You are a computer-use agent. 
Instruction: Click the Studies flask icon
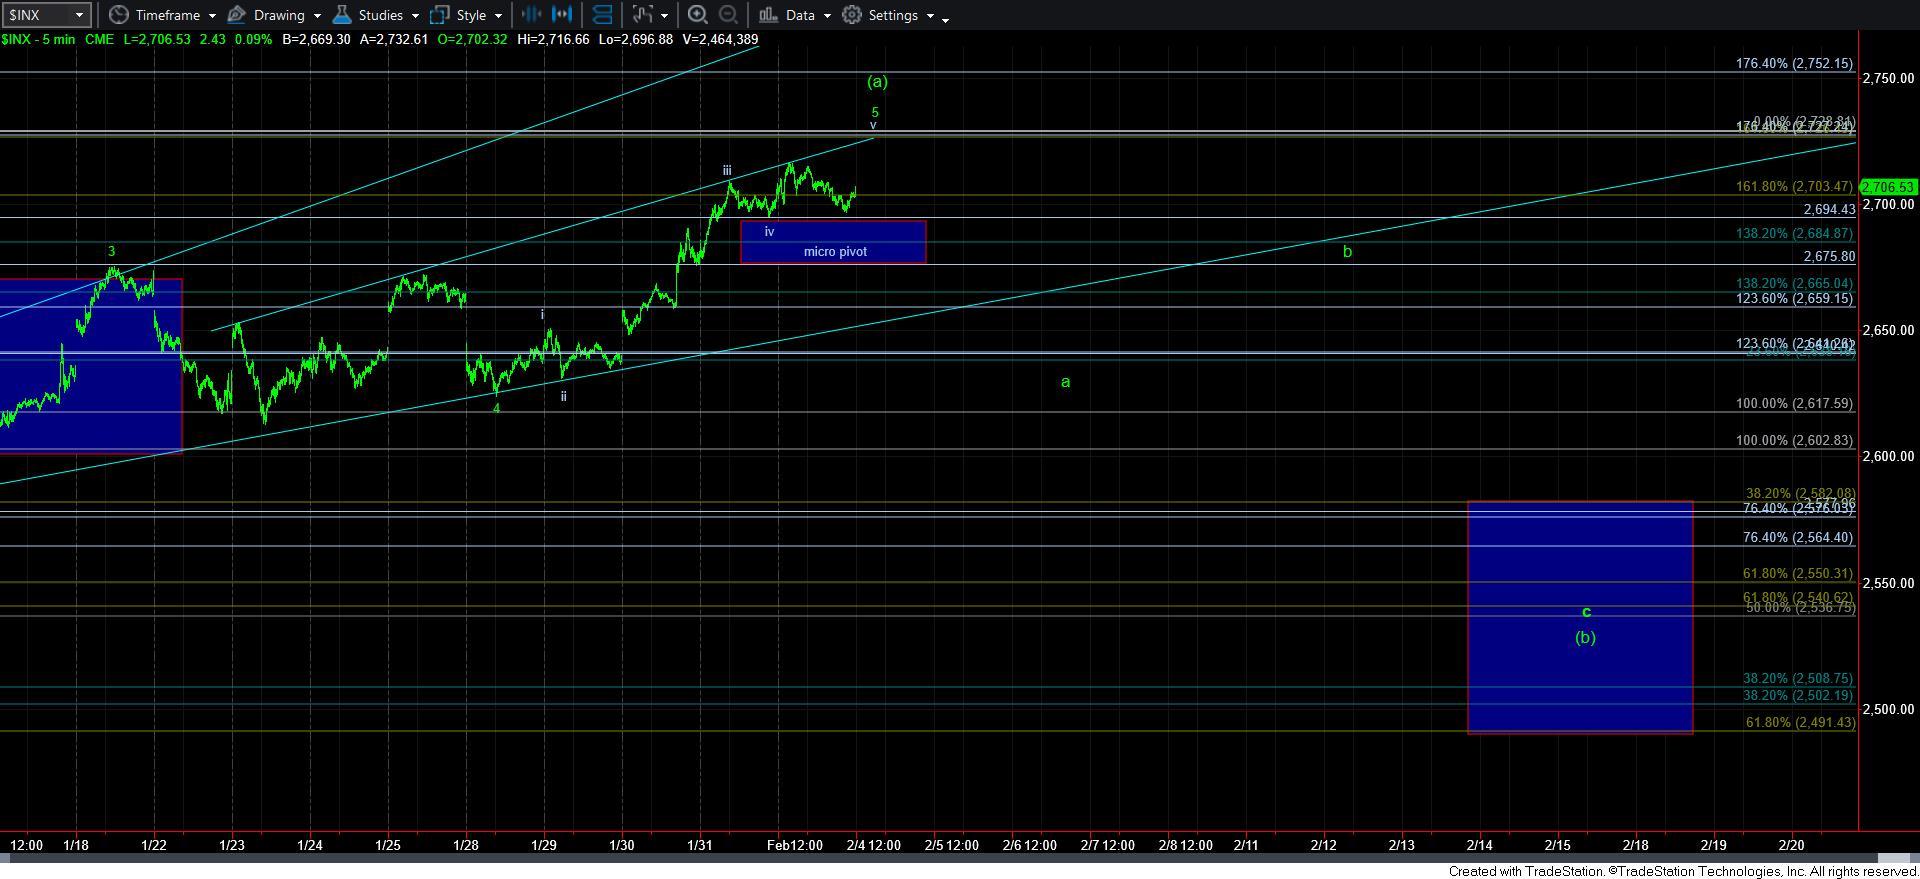[x=342, y=15]
